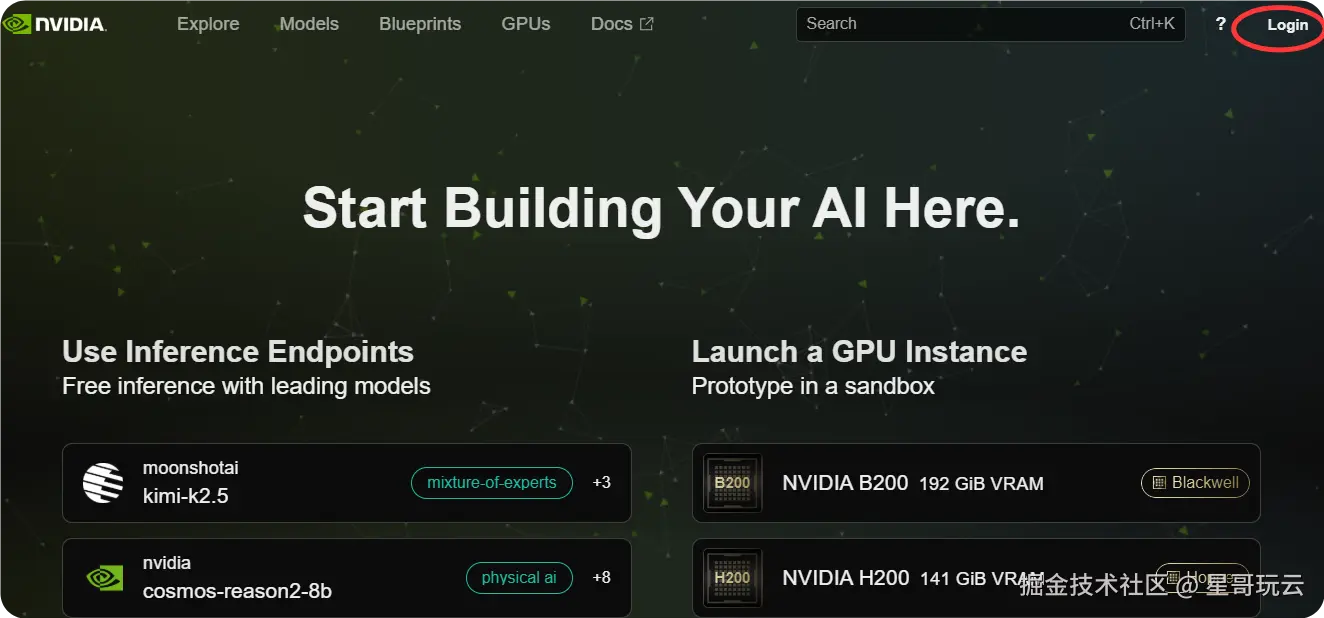
Task: Click the Blackwell architecture tag
Action: [1195, 483]
